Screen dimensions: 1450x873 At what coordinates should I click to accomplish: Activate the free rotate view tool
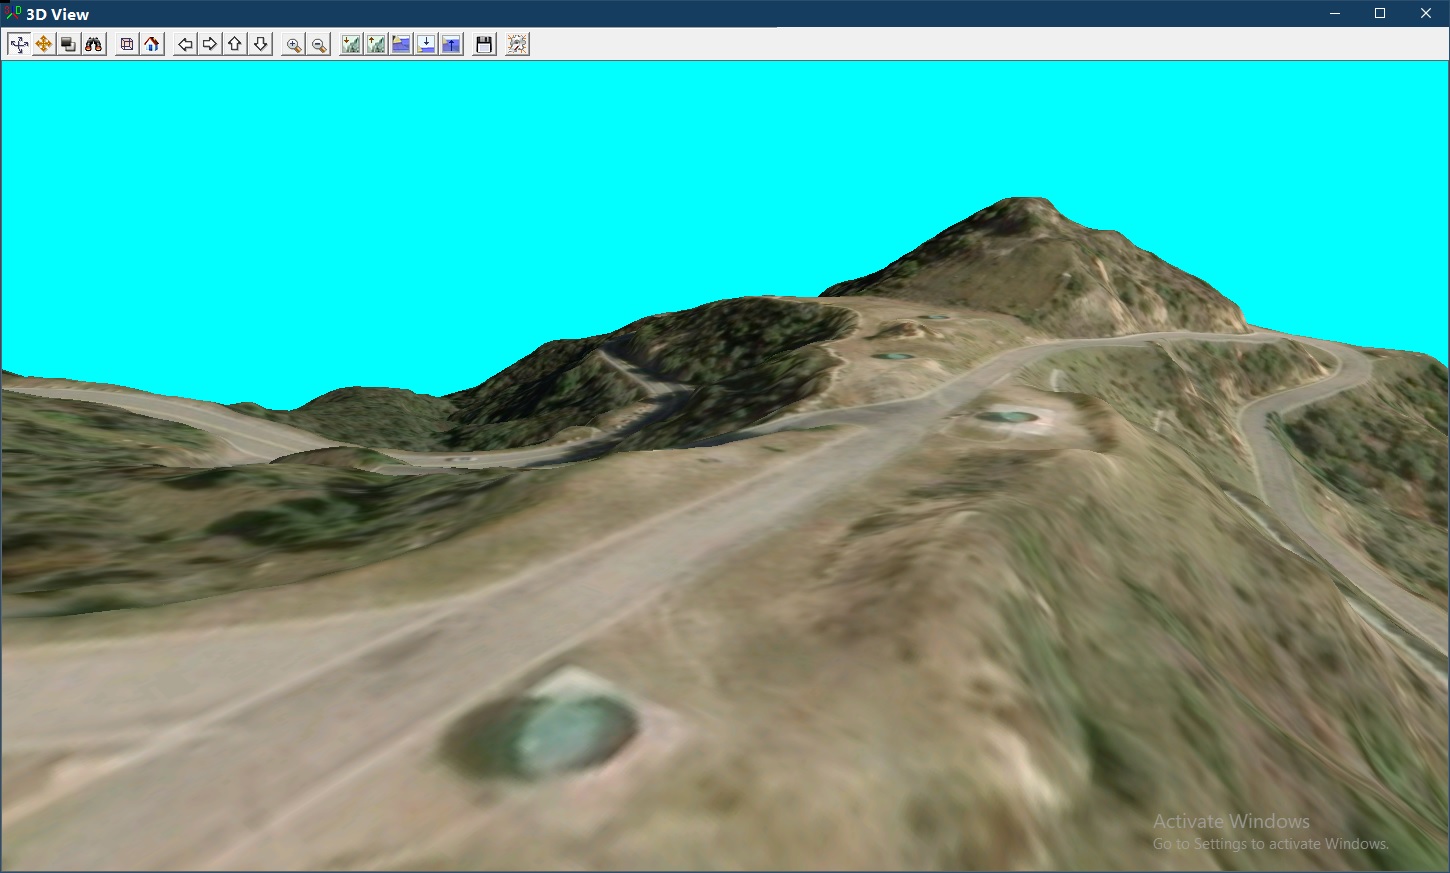(x=43, y=43)
